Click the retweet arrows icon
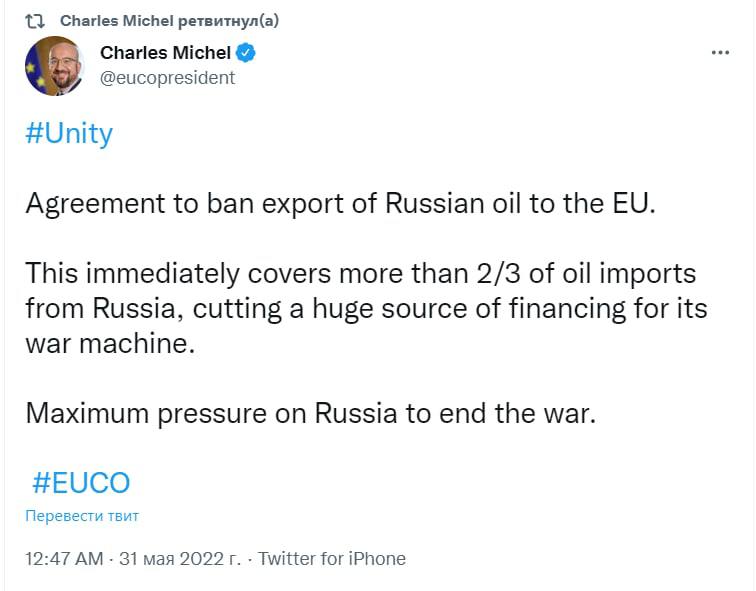This screenshot has height=591, width=756. (35, 21)
